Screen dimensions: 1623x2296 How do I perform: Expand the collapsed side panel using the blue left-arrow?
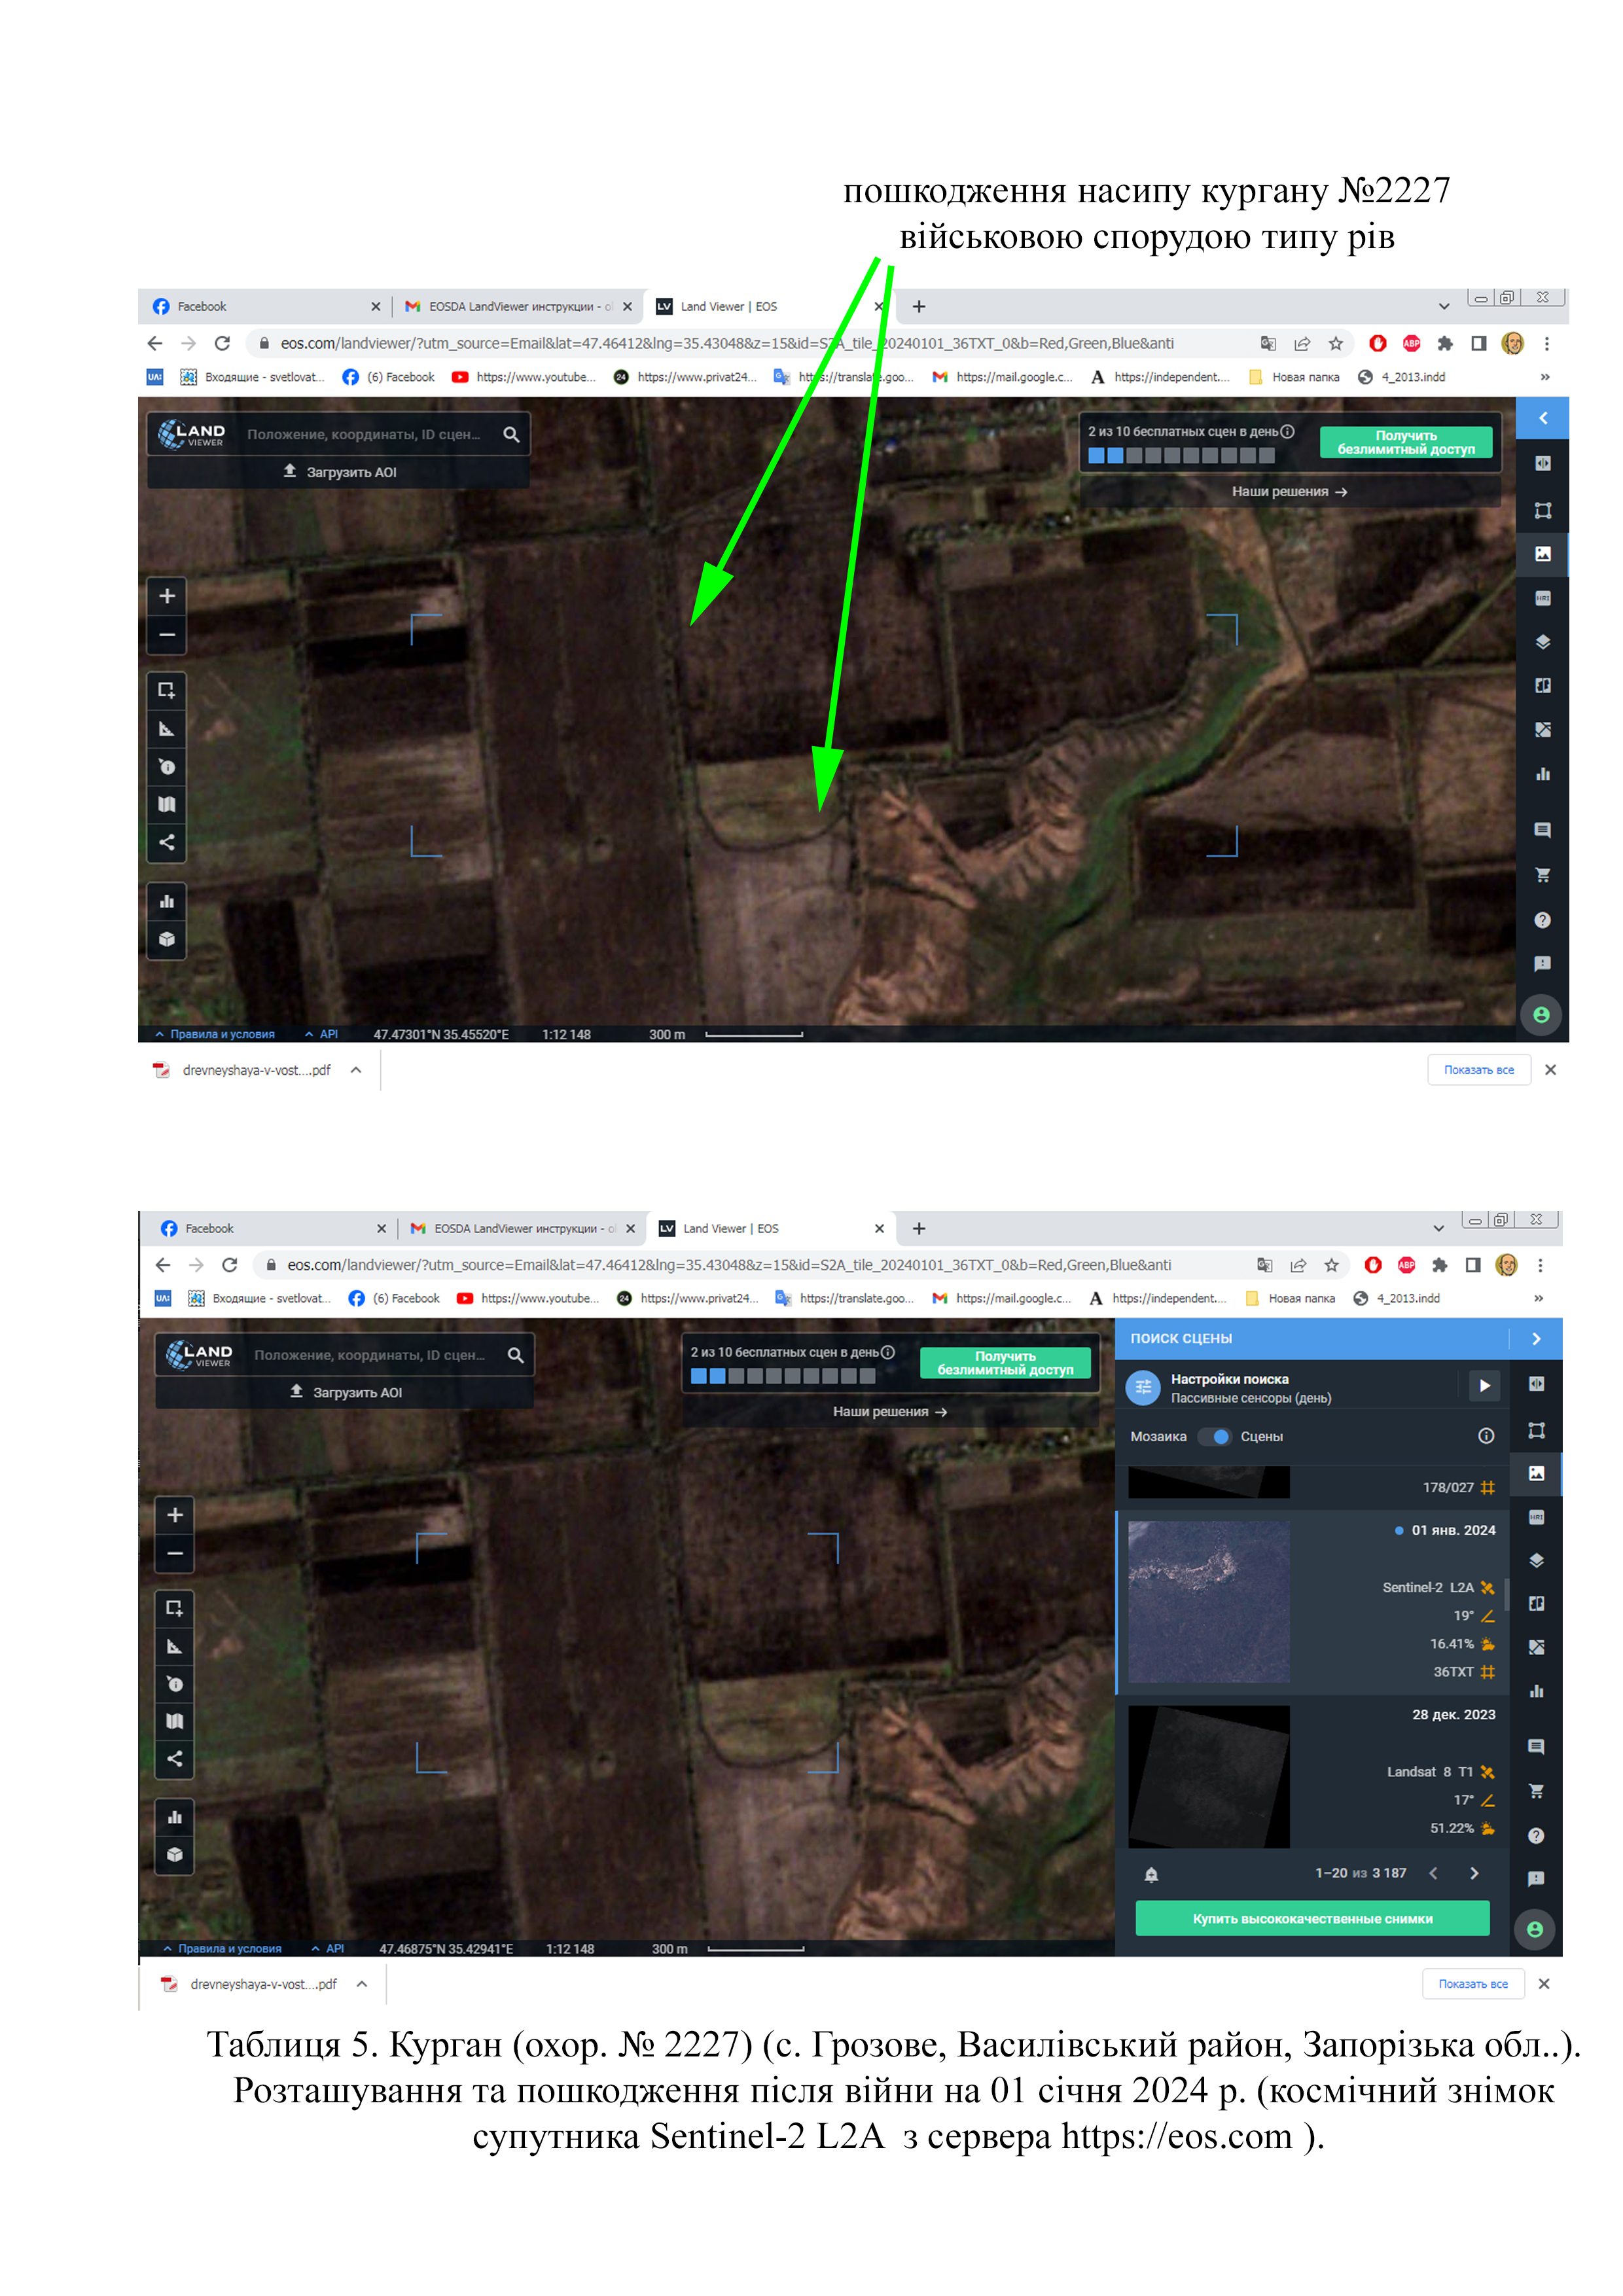(1543, 418)
